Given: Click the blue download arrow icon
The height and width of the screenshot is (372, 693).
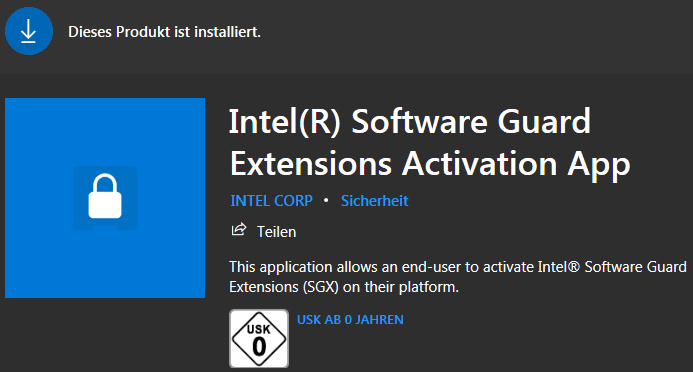Looking at the screenshot, I should [29, 31].
